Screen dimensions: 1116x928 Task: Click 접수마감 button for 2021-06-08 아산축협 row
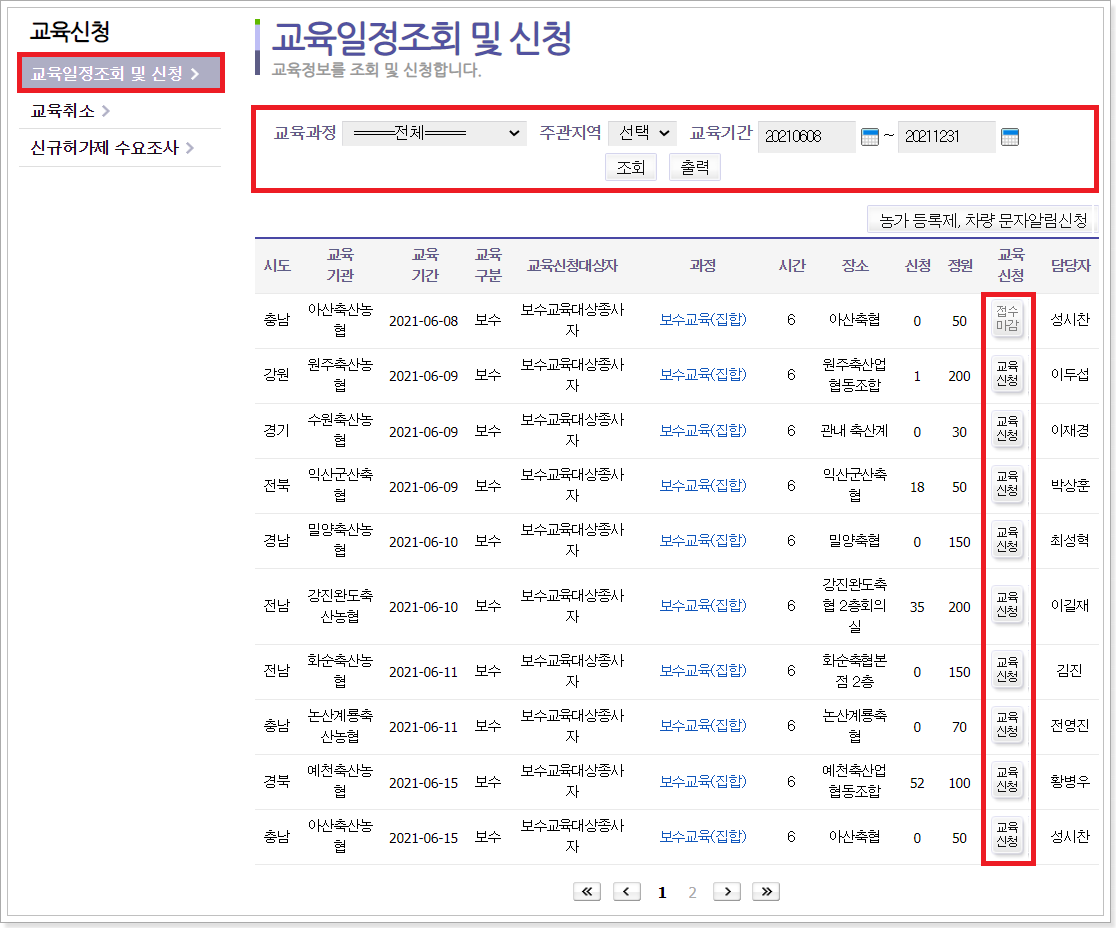(1007, 318)
